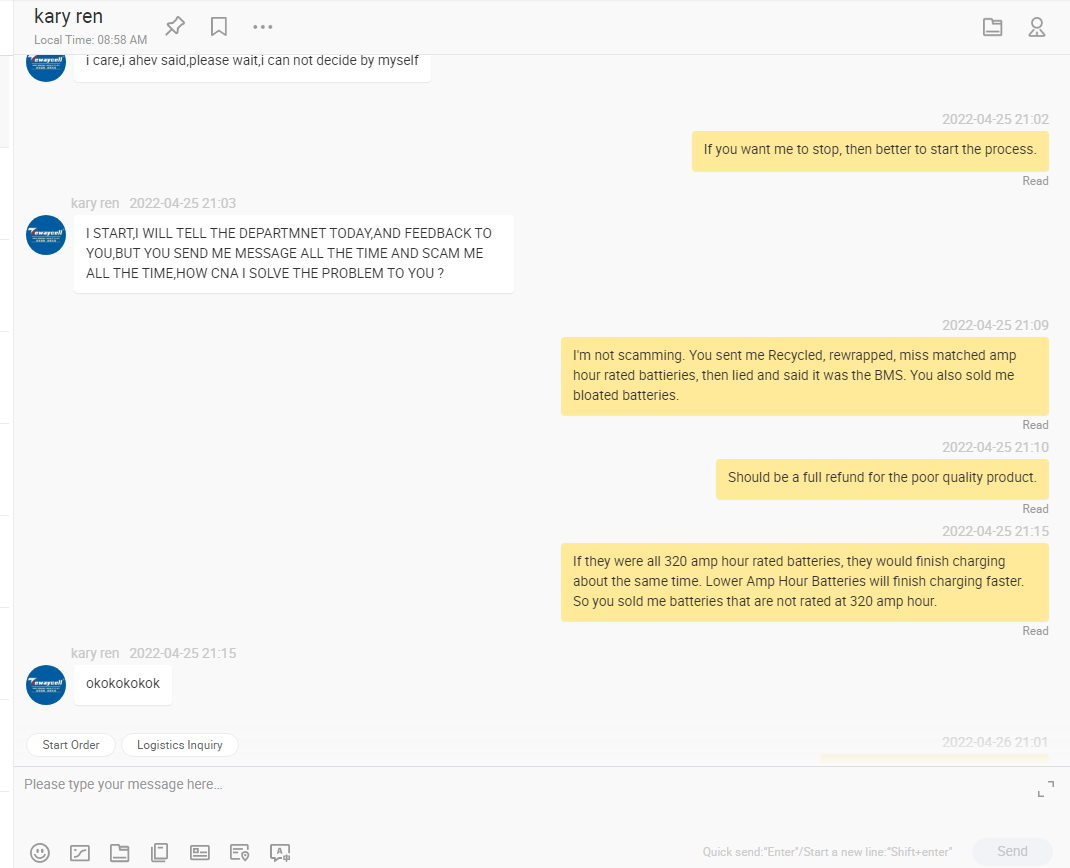The width and height of the screenshot is (1070, 868).
Task: Click 'Read' under the 'I'm not scamming' message
Action: [x=1035, y=425]
